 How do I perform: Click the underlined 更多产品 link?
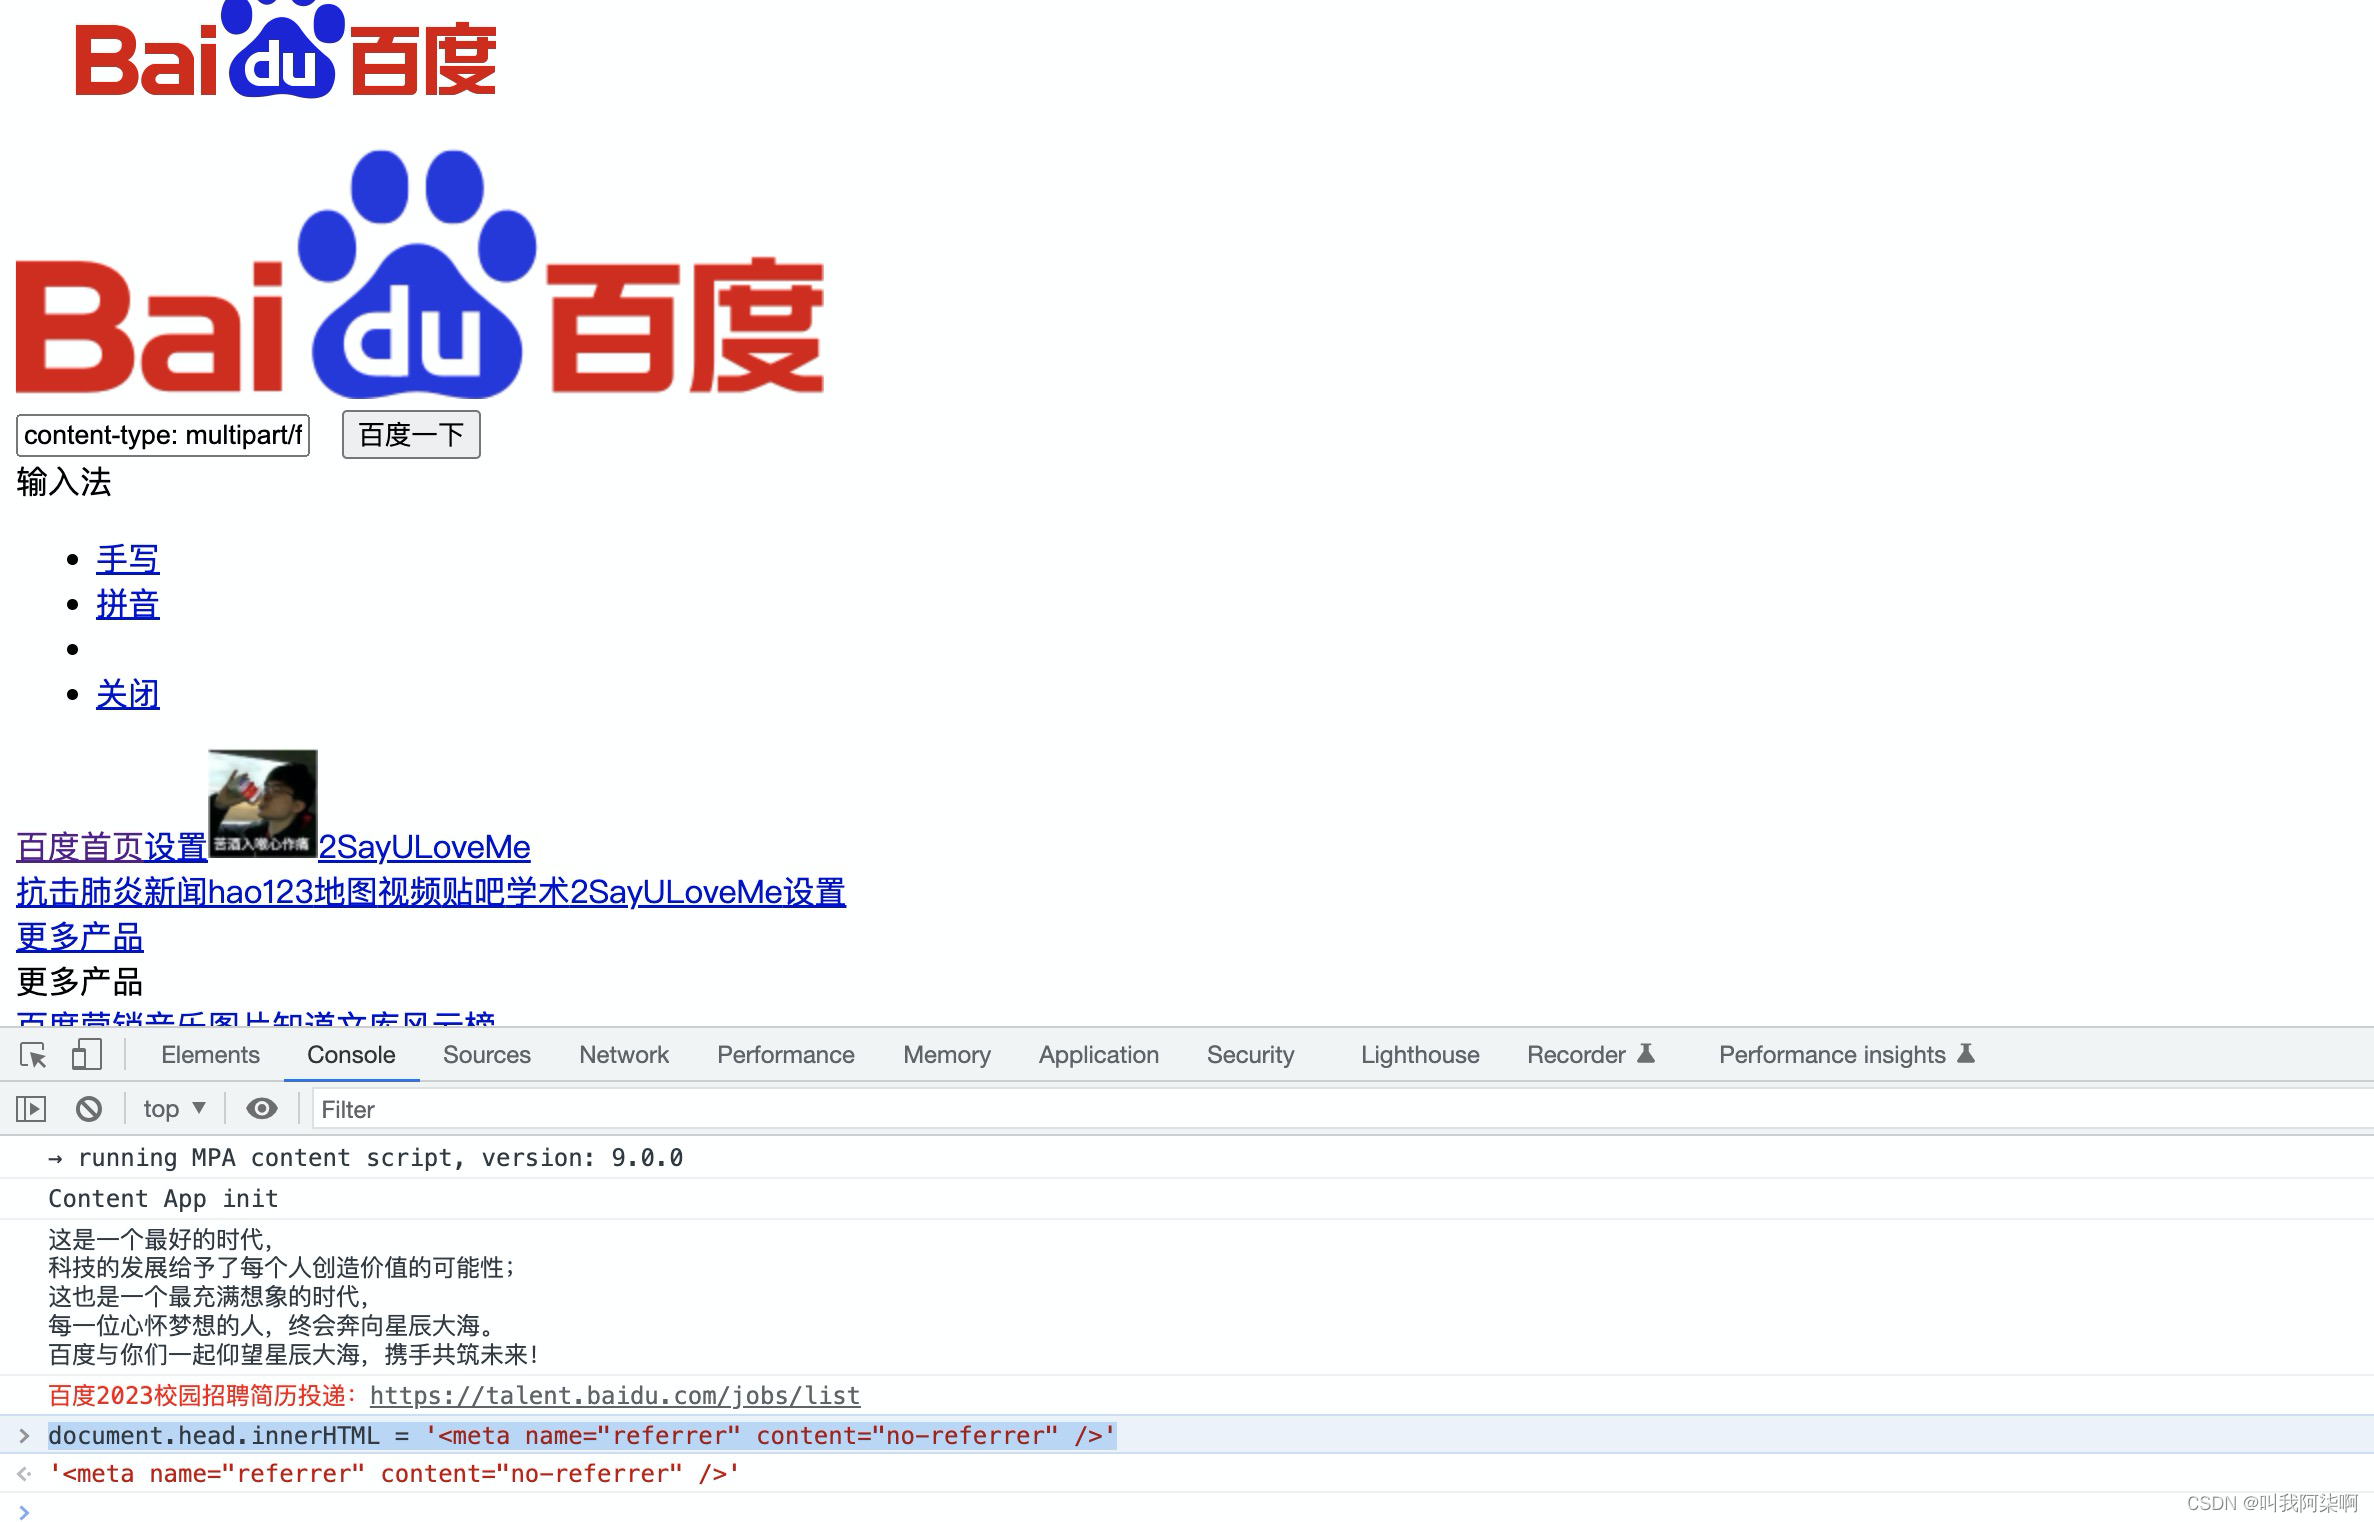(x=80, y=937)
